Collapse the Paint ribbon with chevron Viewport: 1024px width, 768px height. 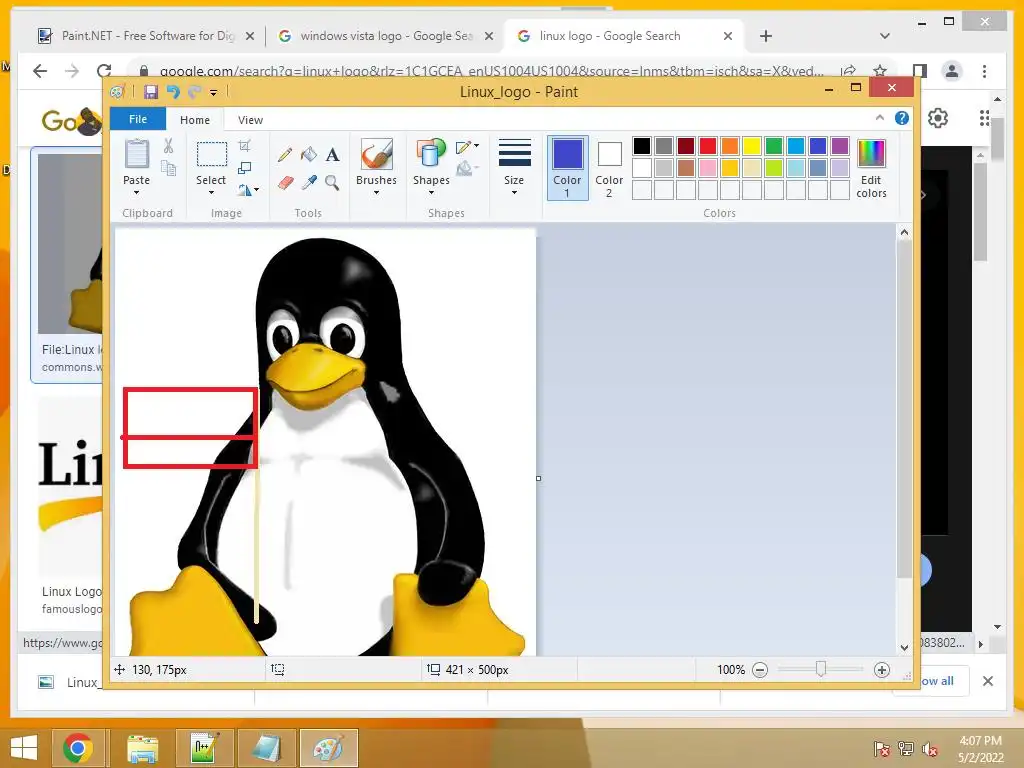pyautogui.click(x=880, y=118)
